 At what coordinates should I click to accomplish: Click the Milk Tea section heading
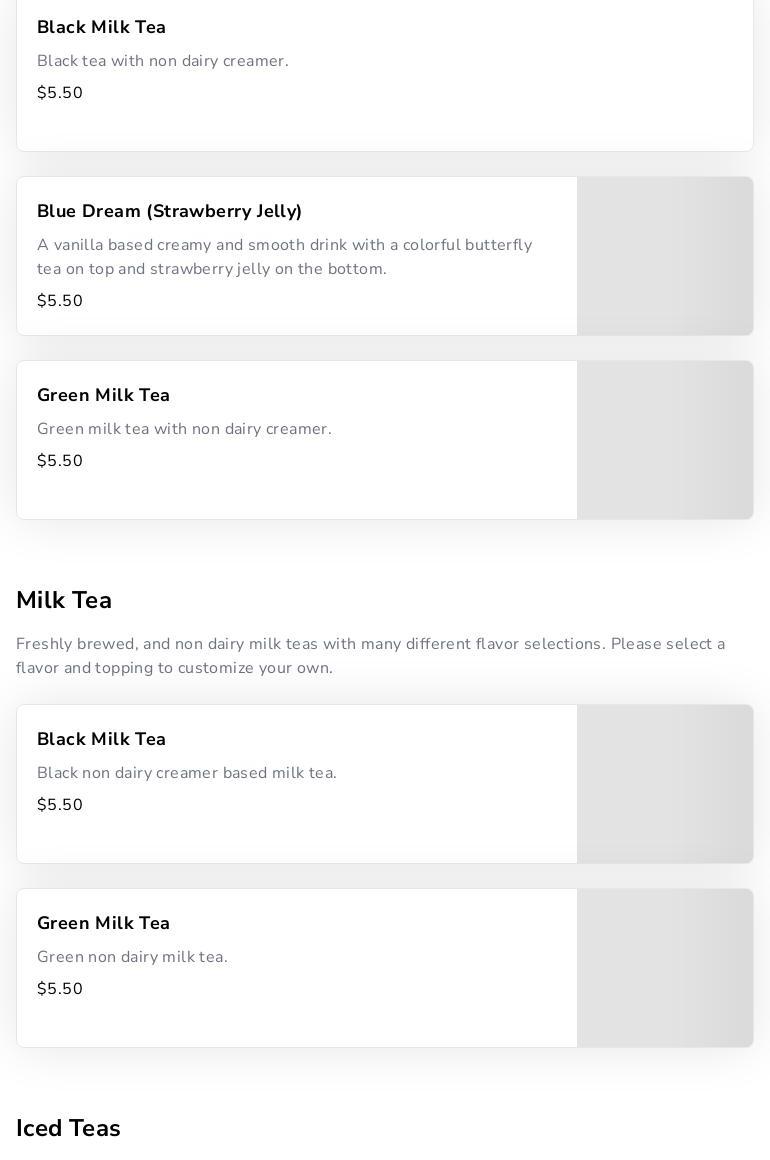tap(64, 600)
